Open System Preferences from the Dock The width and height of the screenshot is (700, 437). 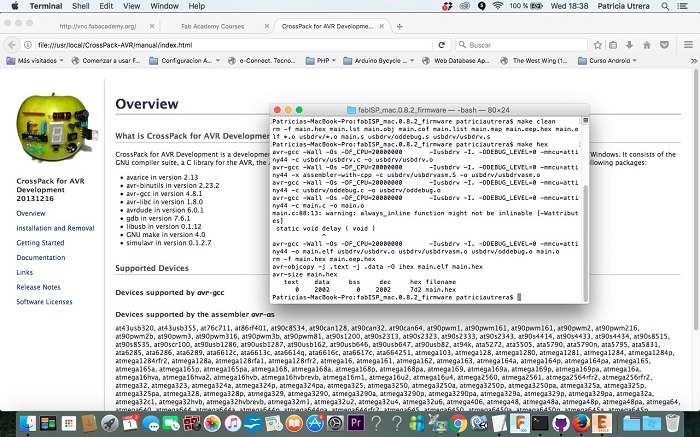point(335,422)
